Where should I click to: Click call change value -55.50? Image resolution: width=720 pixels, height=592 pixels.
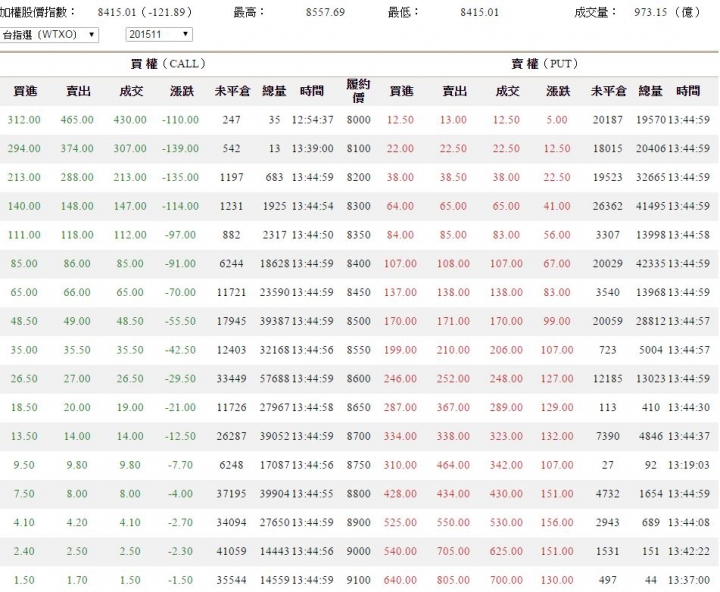point(180,321)
